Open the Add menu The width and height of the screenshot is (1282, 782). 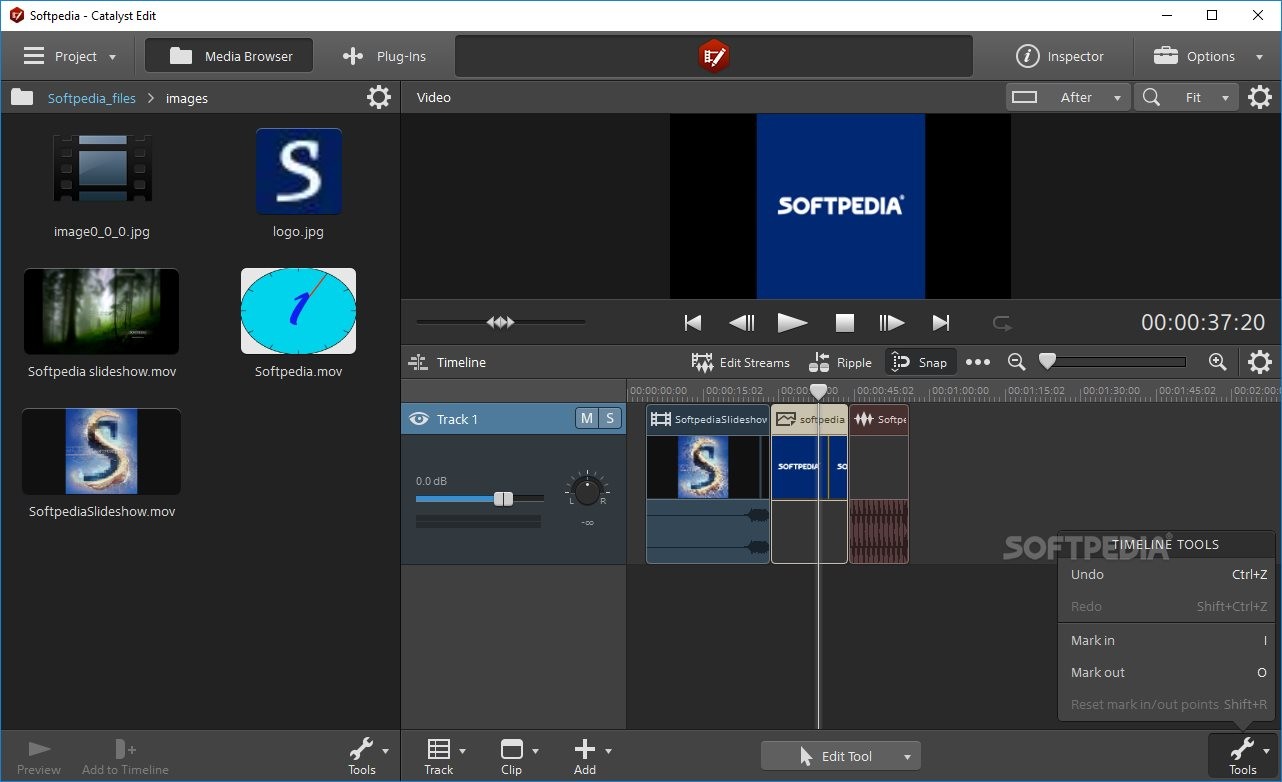click(591, 756)
